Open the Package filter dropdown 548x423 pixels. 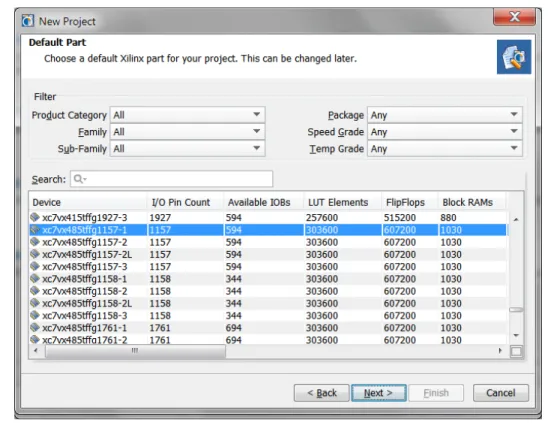pos(445,115)
